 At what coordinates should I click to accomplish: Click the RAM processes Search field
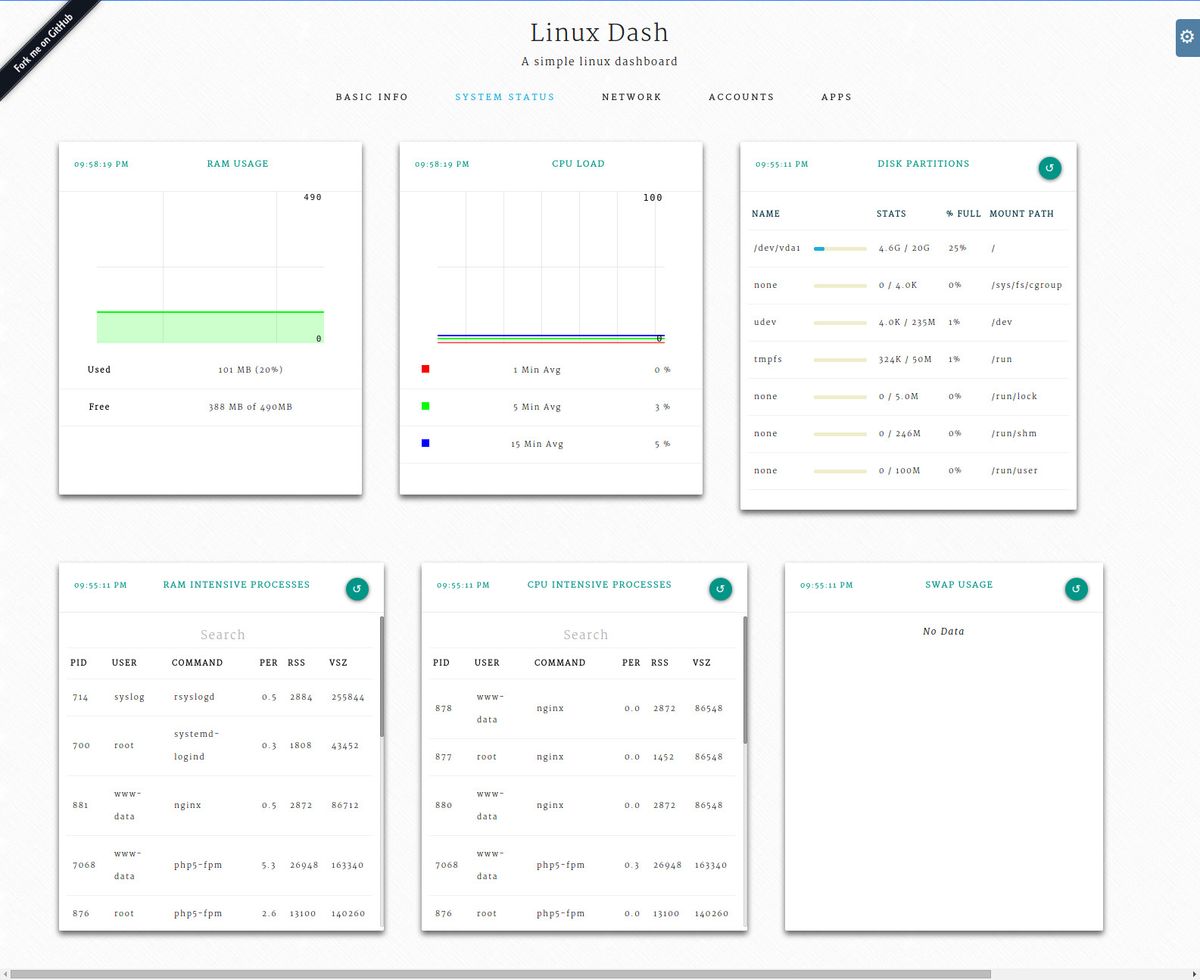pos(222,635)
